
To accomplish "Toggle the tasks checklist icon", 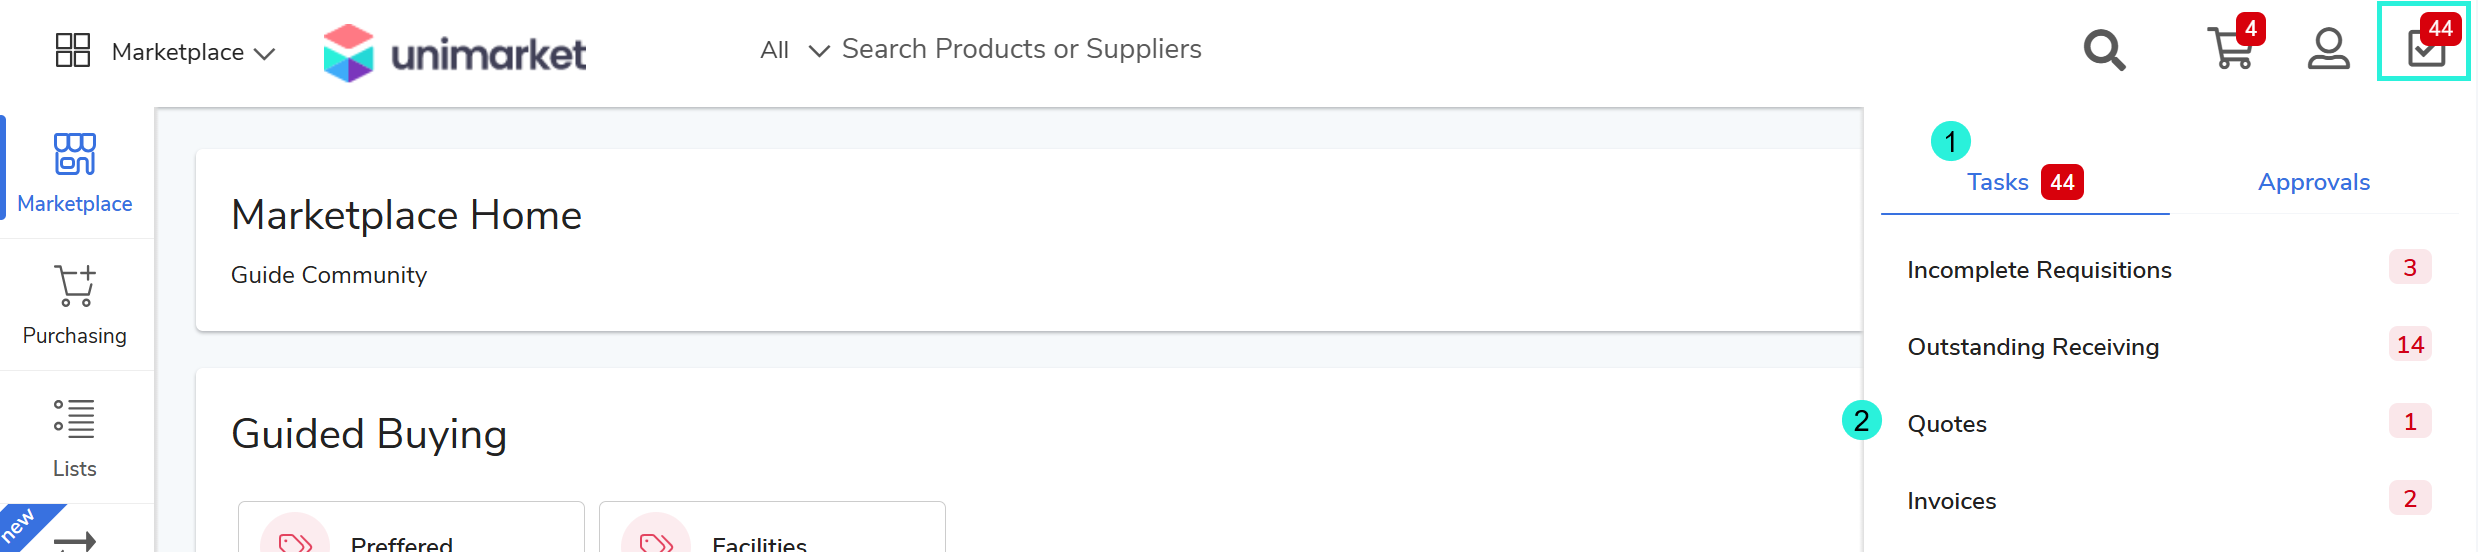I will (2425, 47).
